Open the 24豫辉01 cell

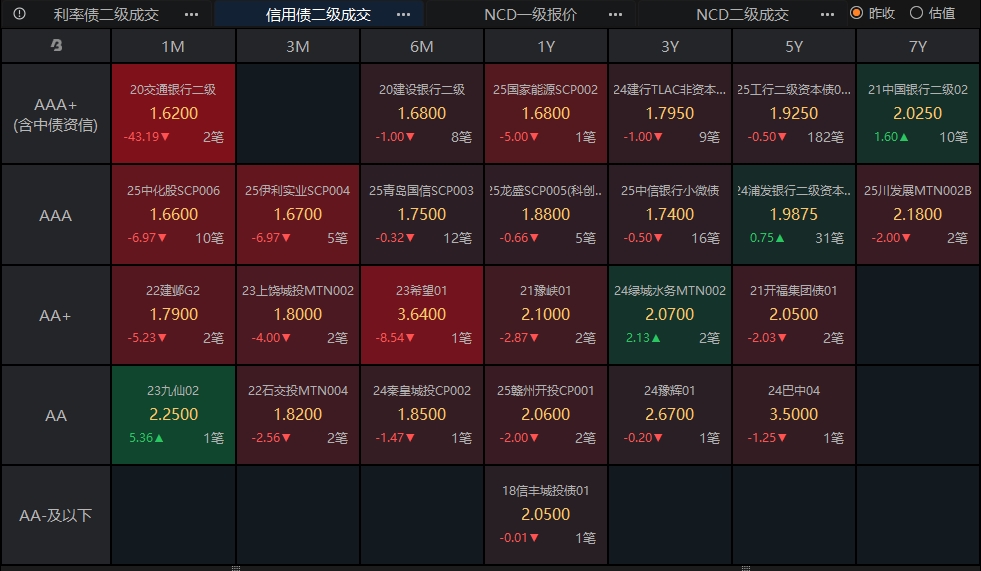[x=669, y=415]
